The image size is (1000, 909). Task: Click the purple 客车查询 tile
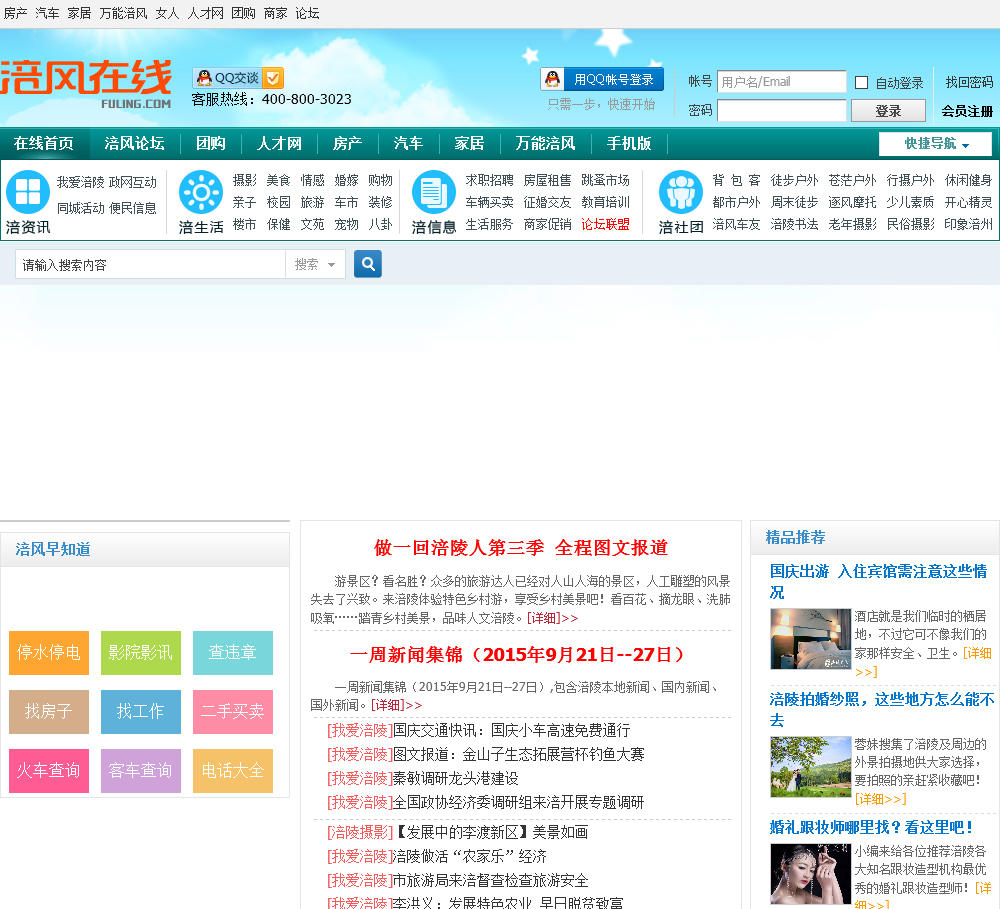[x=140, y=771]
